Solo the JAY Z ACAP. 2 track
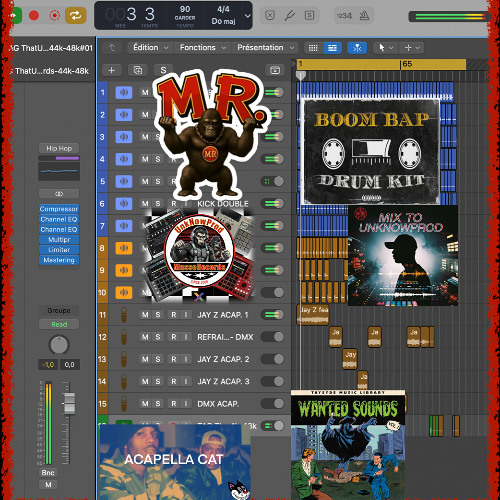The height and width of the screenshot is (500, 500). [x=158, y=359]
